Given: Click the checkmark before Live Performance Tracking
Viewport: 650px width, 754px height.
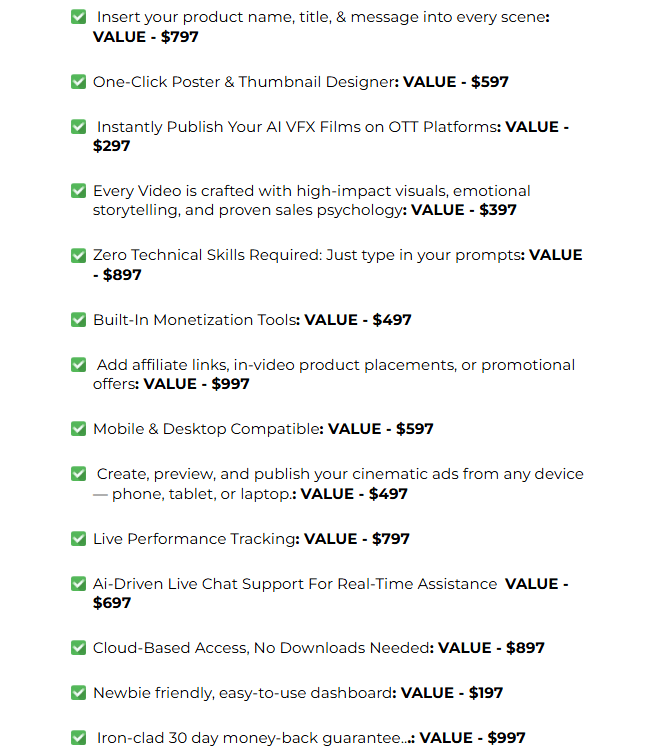Looking at the screenshot, I should (78, 539).
